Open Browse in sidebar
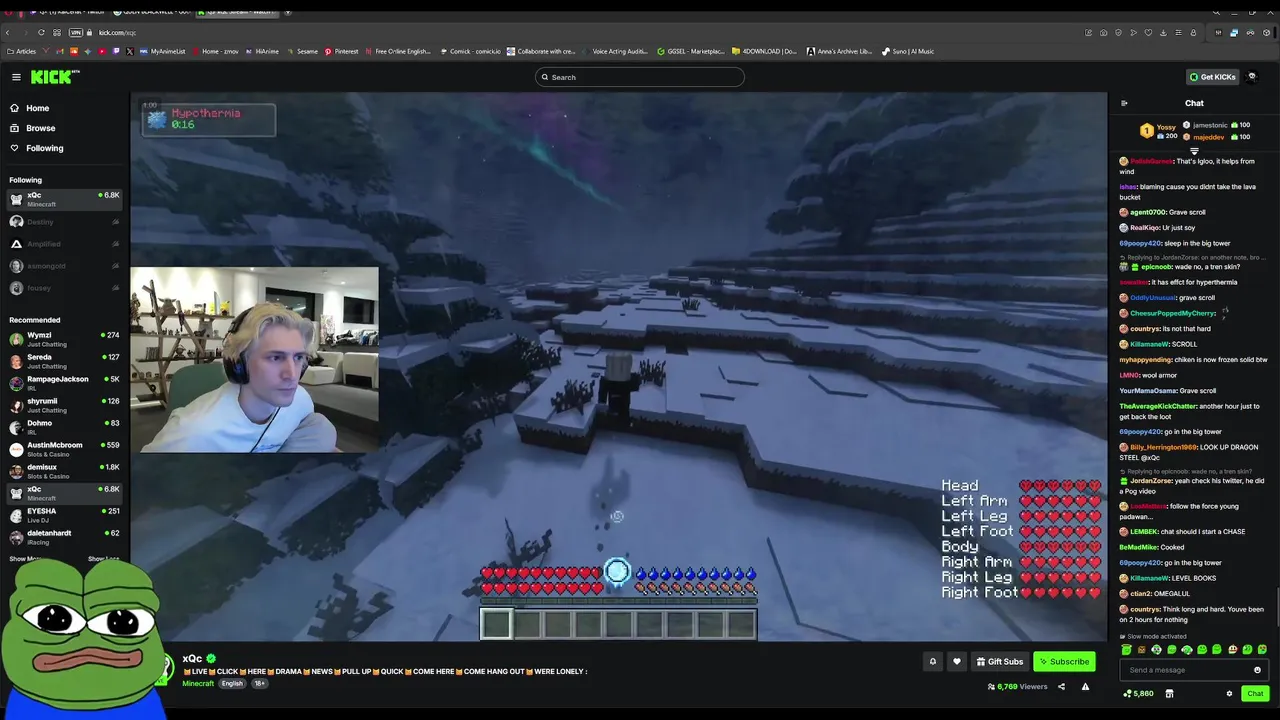The image size is (1280, 720). tap(65, 128)
